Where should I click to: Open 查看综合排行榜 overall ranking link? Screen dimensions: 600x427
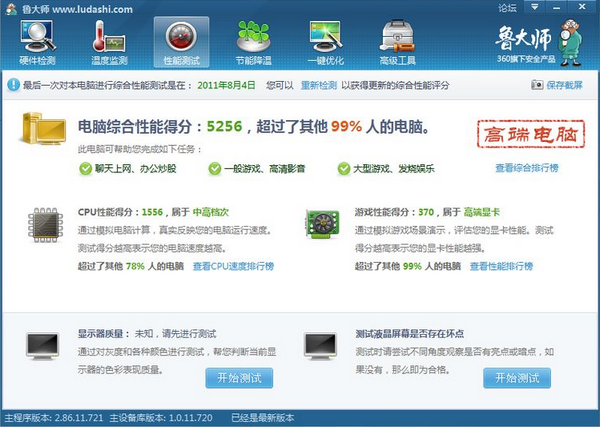point(527,168)
